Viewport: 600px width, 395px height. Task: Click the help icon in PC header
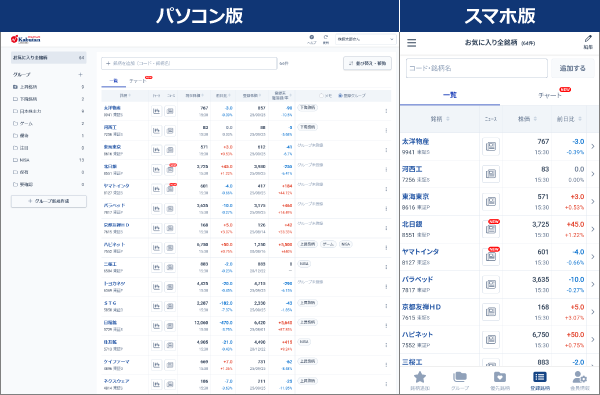coord(312,37)
